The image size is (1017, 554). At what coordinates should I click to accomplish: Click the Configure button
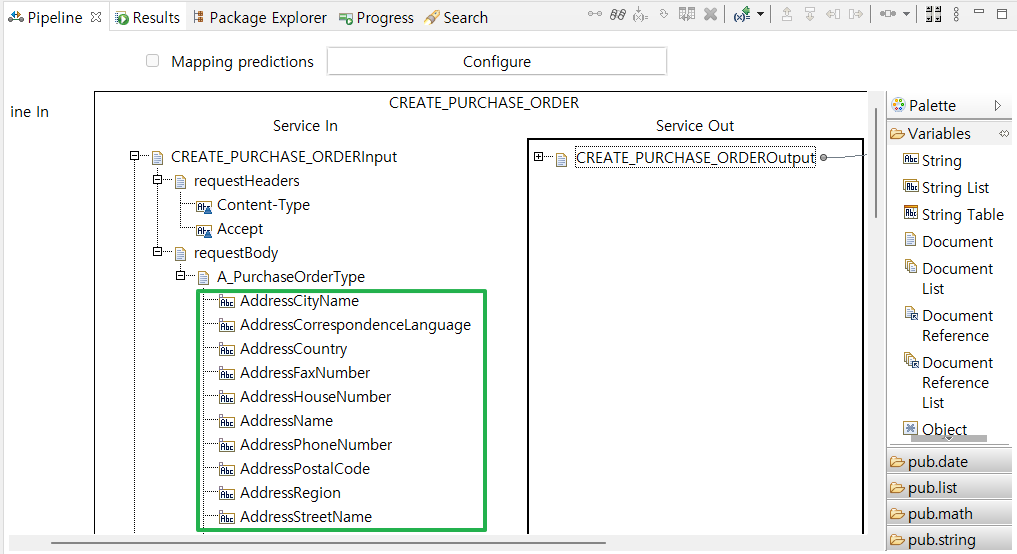coord(496,62)
